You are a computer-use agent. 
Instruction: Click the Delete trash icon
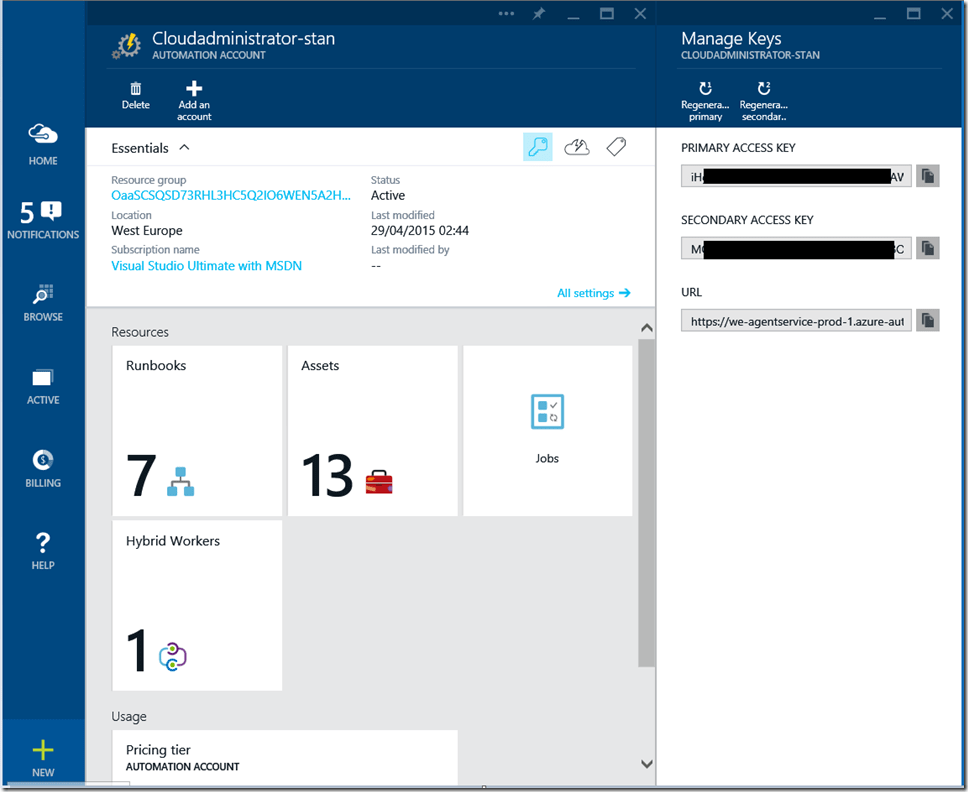[x=135, y=90]
